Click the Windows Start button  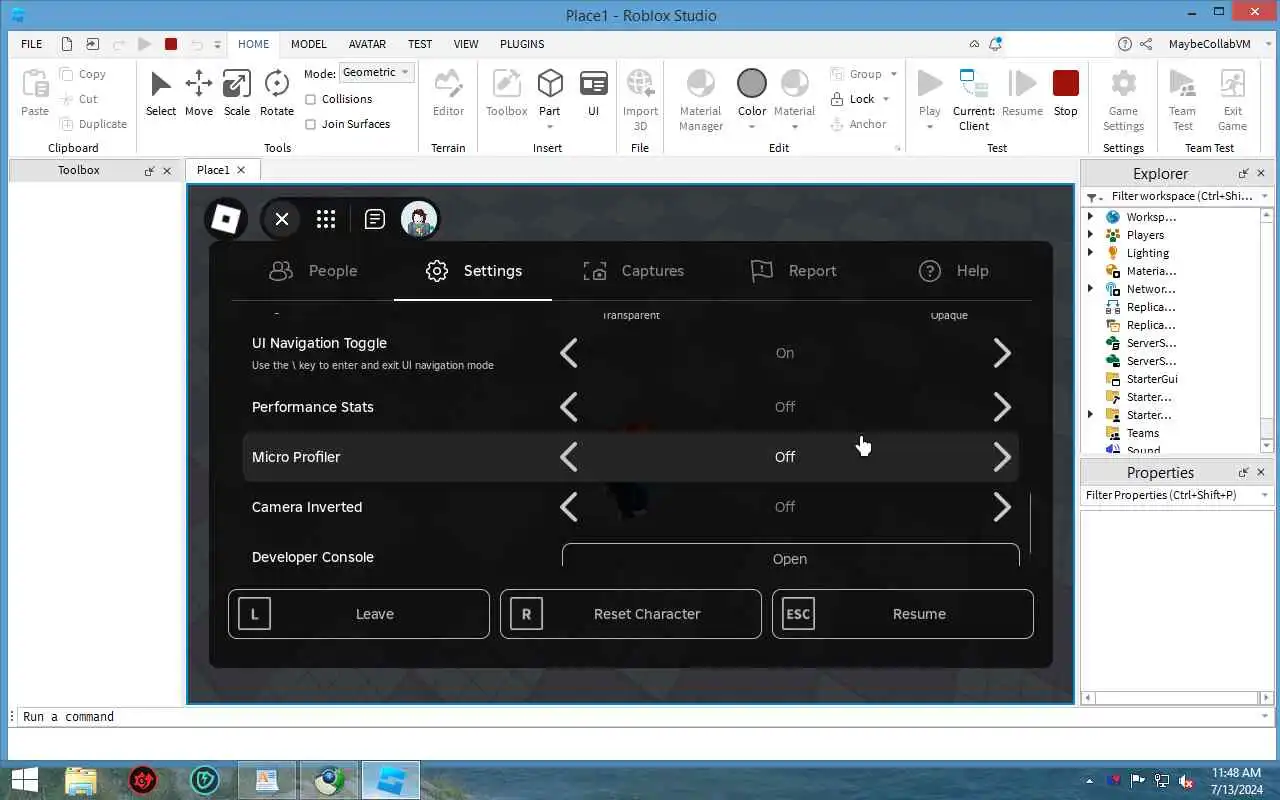[24, 781]
